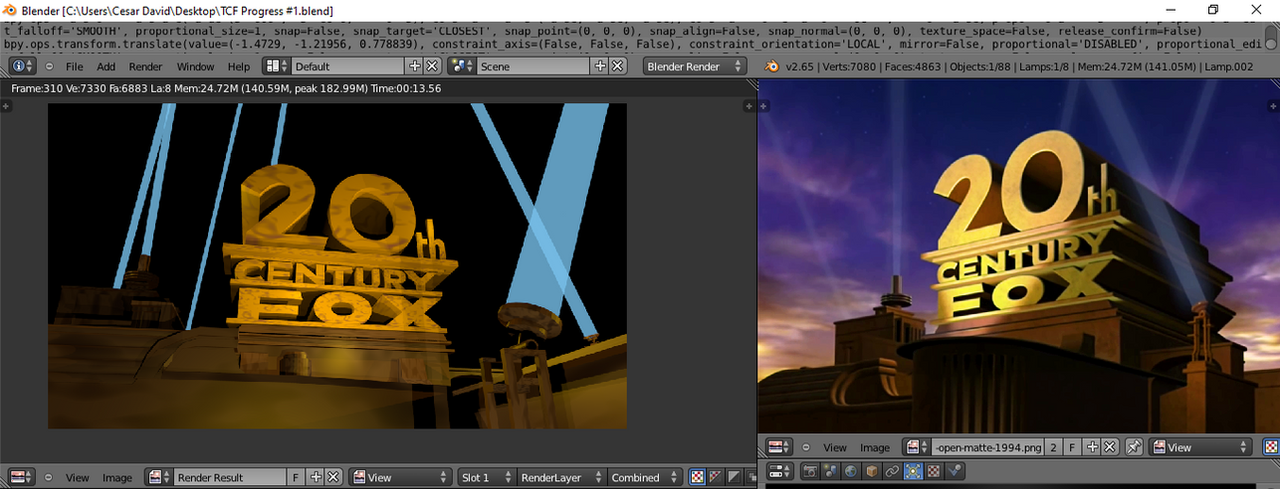Viewport: 1280px width, 489px height.
Task: Open right editor View mode dropdown
Action: [1202, 447]
